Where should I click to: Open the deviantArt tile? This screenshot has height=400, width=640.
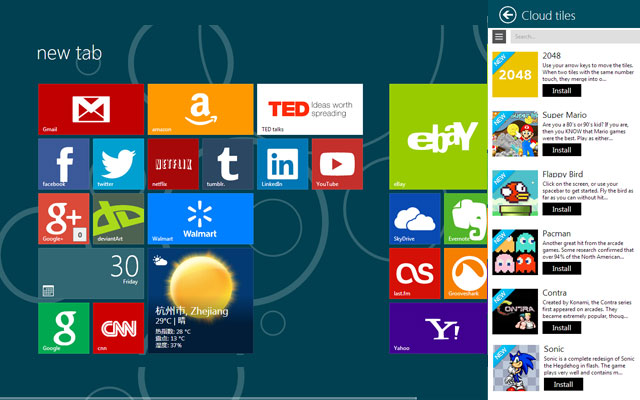[x=118, y=219]
